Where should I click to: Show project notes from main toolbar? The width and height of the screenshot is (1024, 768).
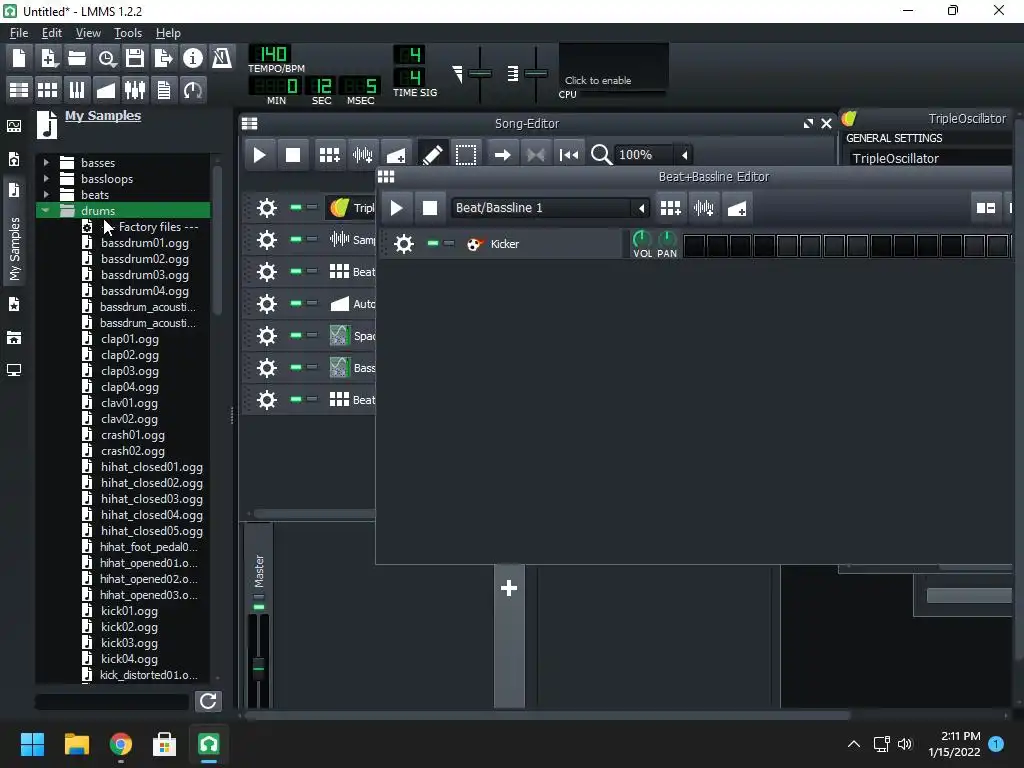(x=164, y=89)
